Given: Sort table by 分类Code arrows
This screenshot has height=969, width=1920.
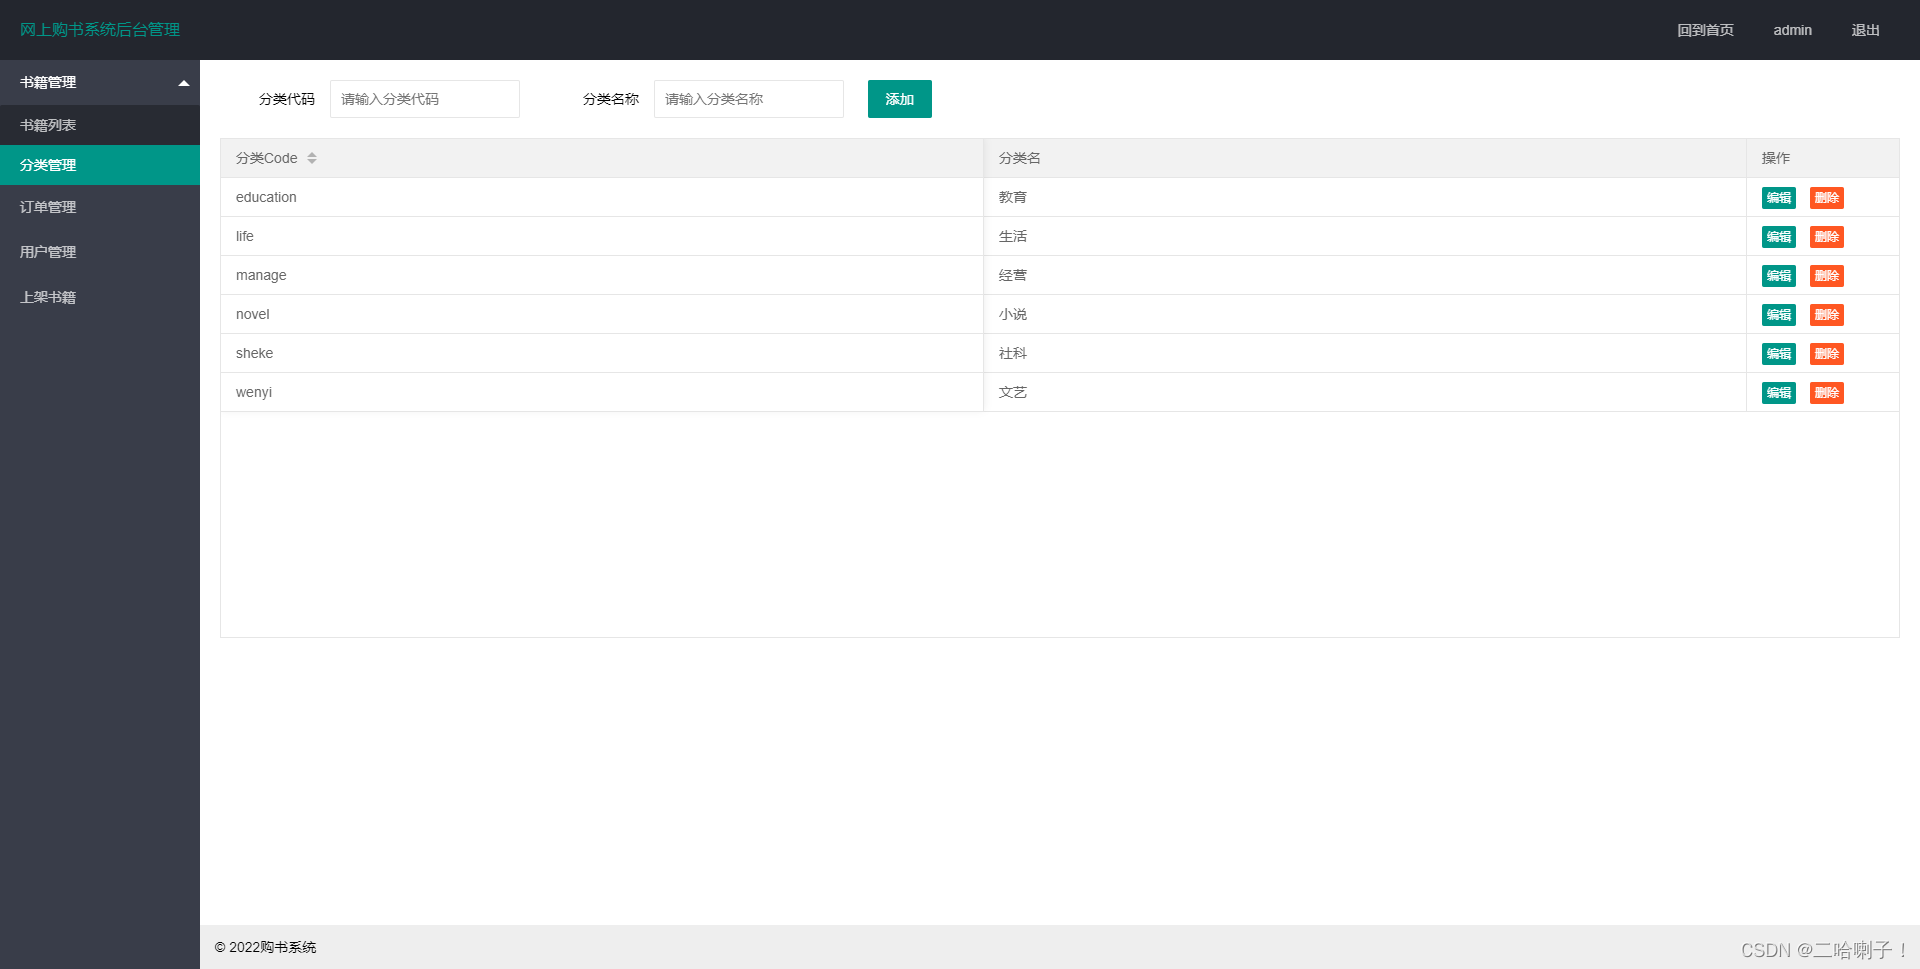Looking at the screenshot, I should (312, 158).
